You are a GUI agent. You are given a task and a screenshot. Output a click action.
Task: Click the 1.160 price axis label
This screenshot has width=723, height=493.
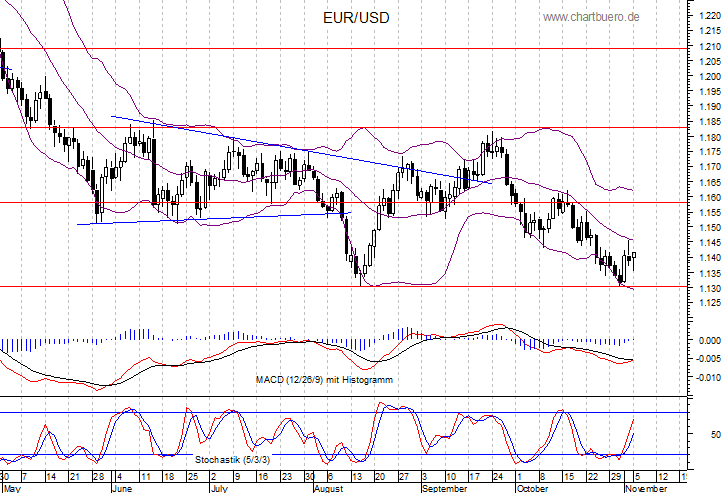tap(707, 197)
